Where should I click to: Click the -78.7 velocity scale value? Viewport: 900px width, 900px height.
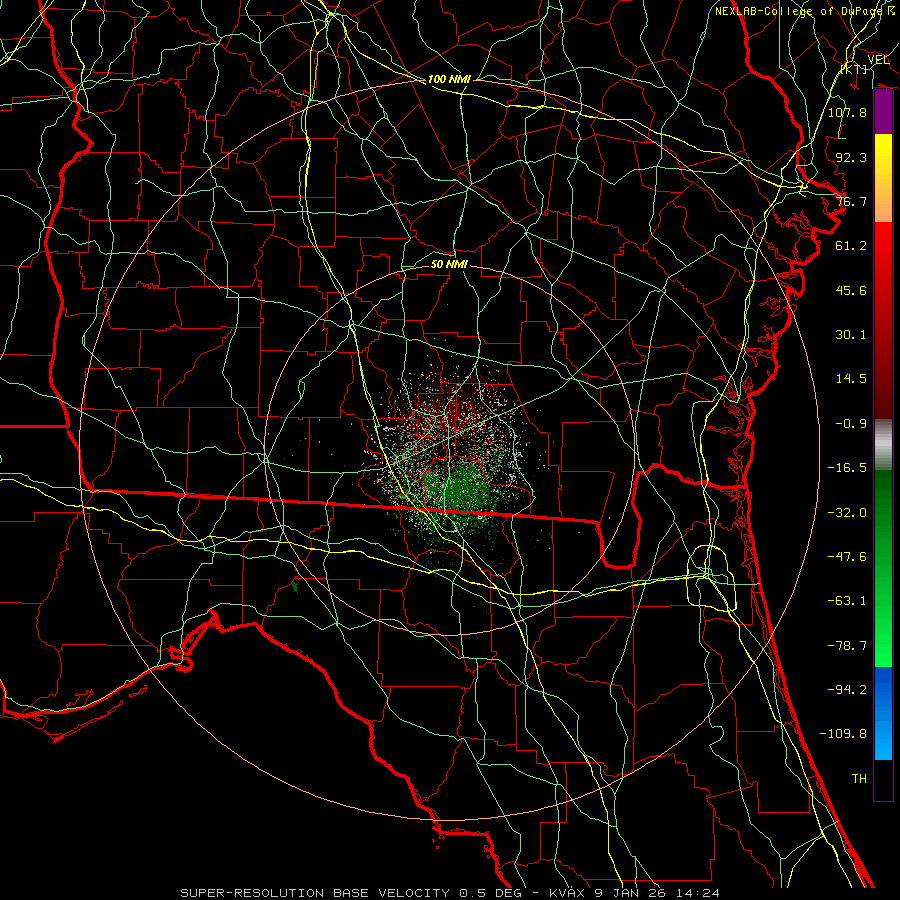point(847,646)
